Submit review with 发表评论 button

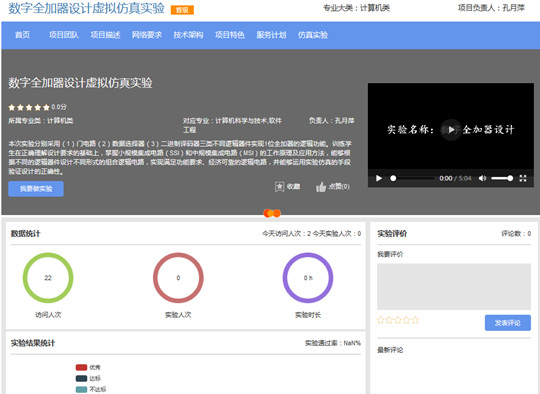508,323
